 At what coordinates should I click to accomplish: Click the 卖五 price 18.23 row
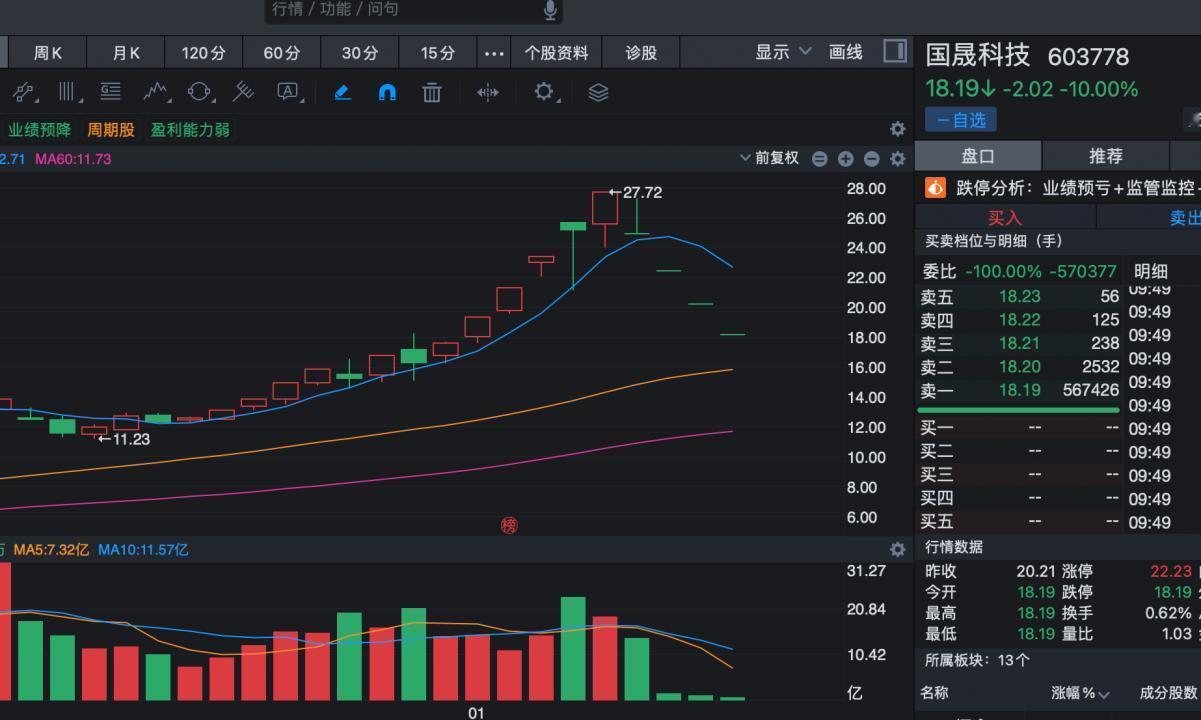[1019, 297]
